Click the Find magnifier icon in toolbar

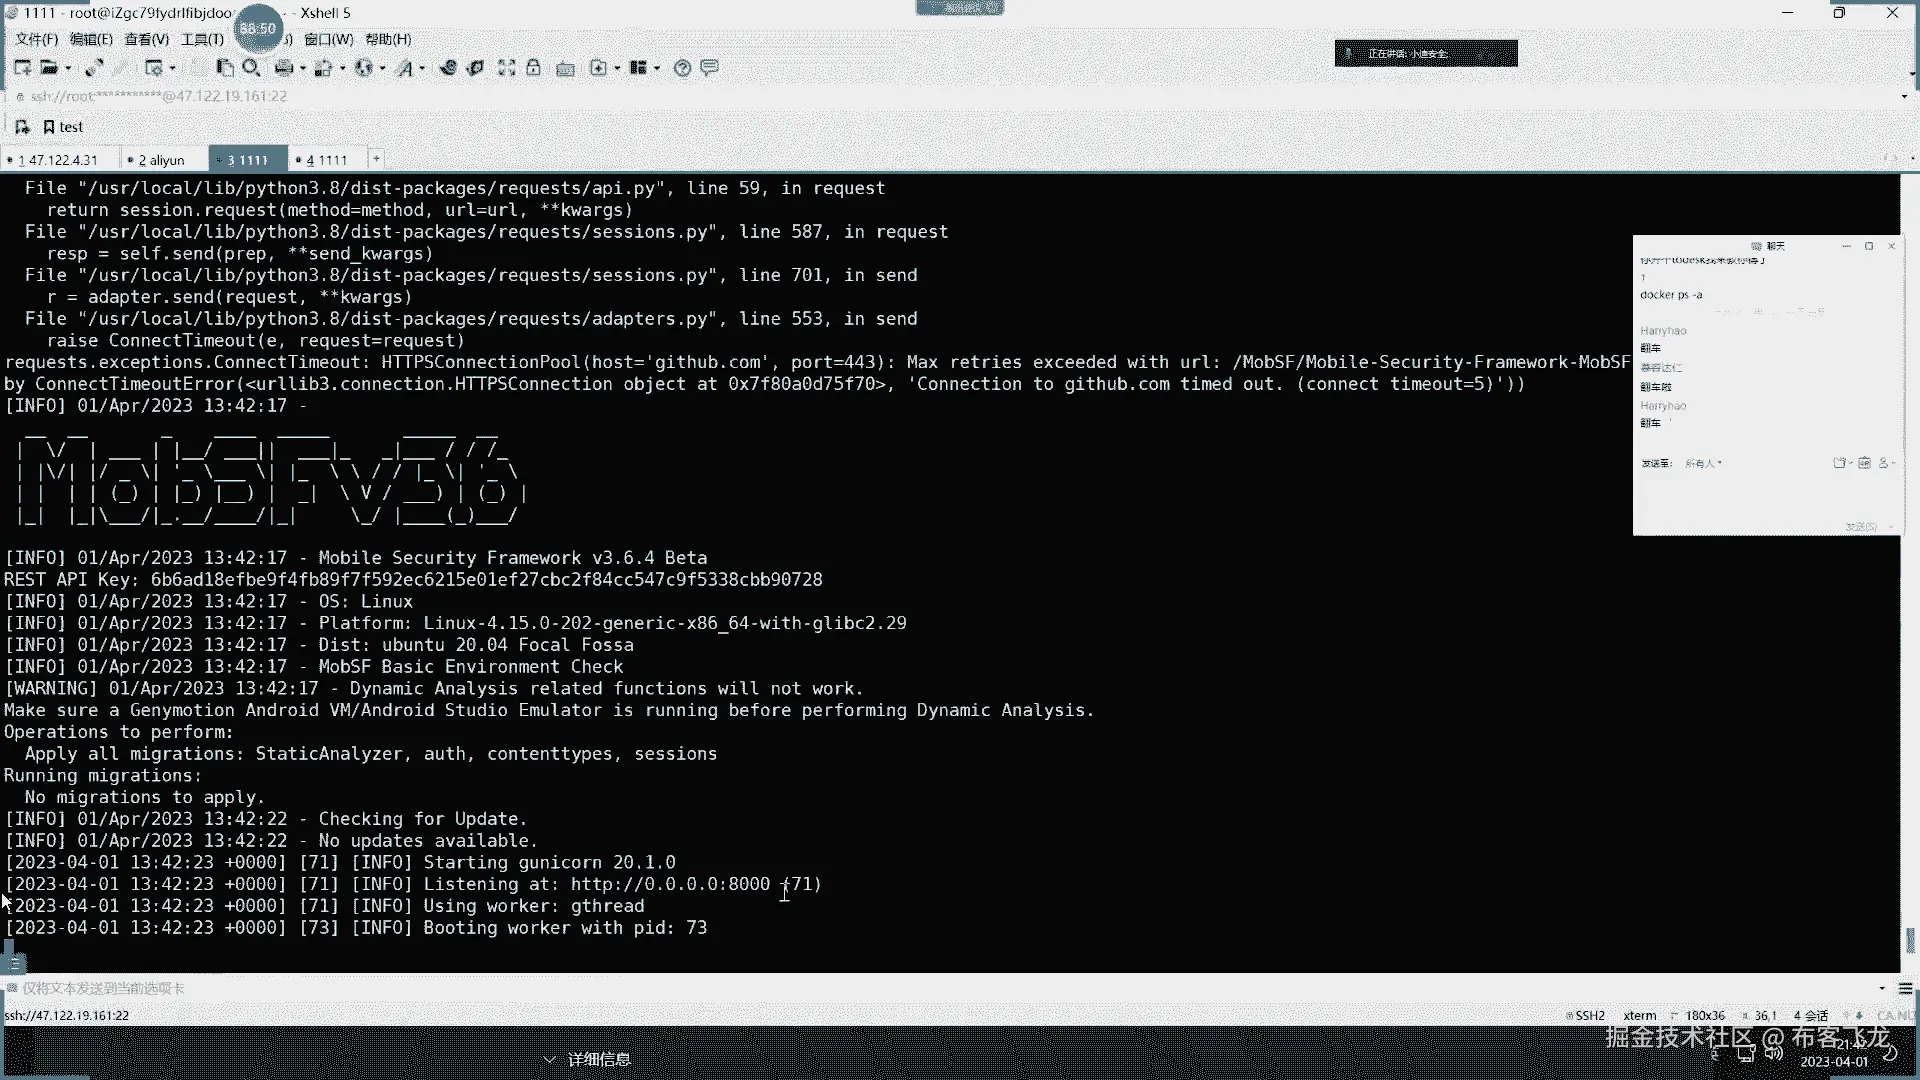[x=251, y=68]
